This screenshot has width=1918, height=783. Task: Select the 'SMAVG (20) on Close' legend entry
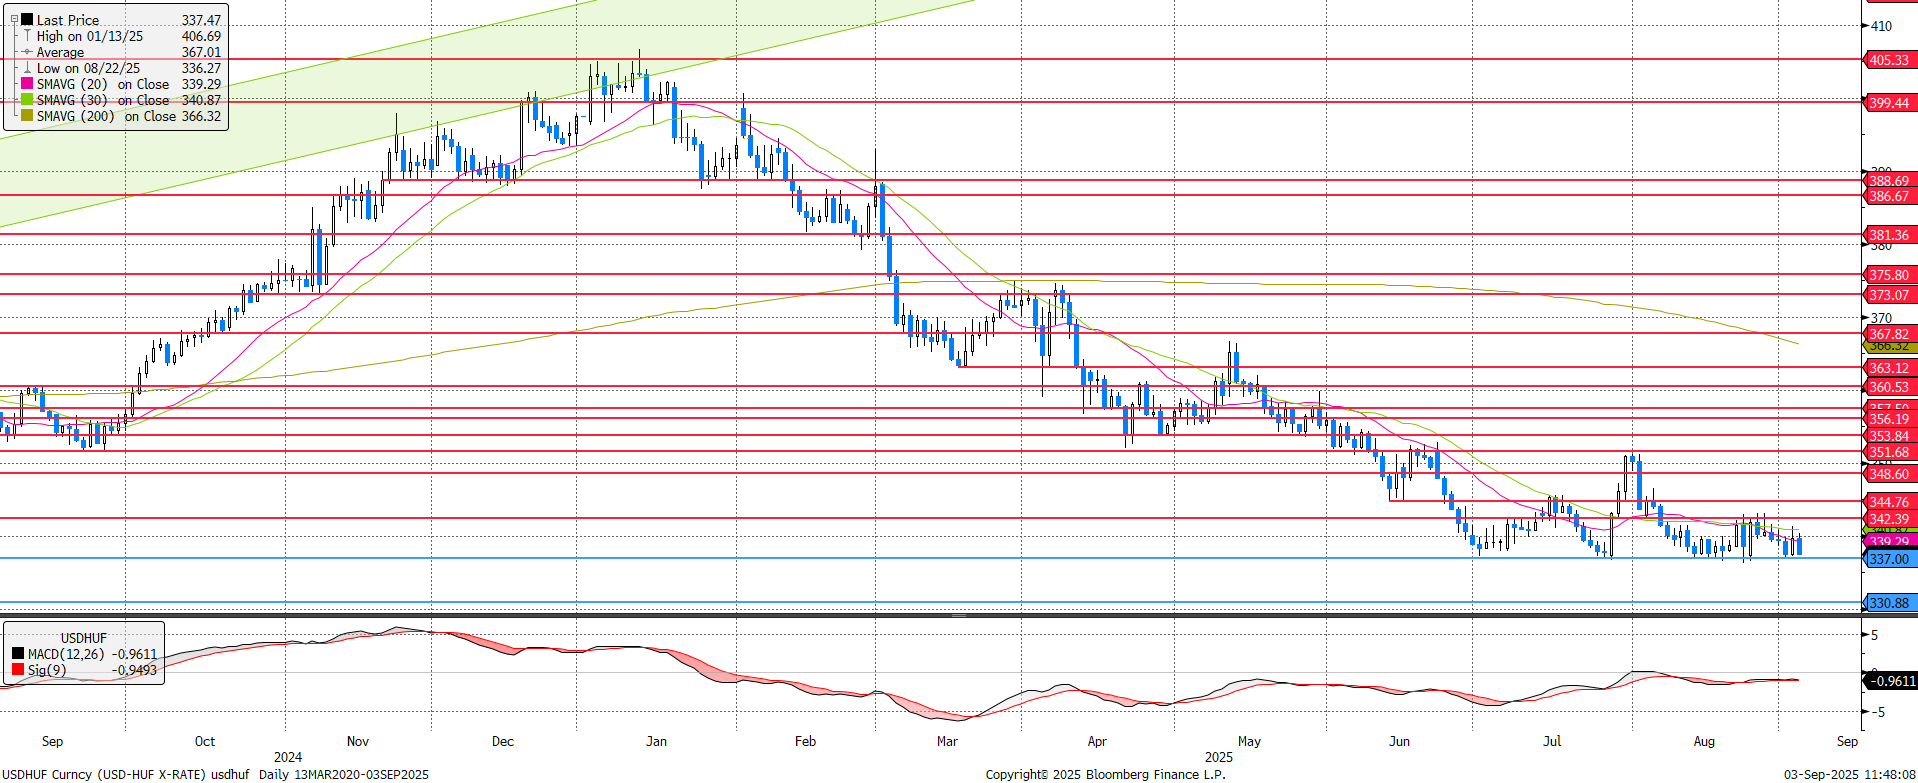(103, 84)
